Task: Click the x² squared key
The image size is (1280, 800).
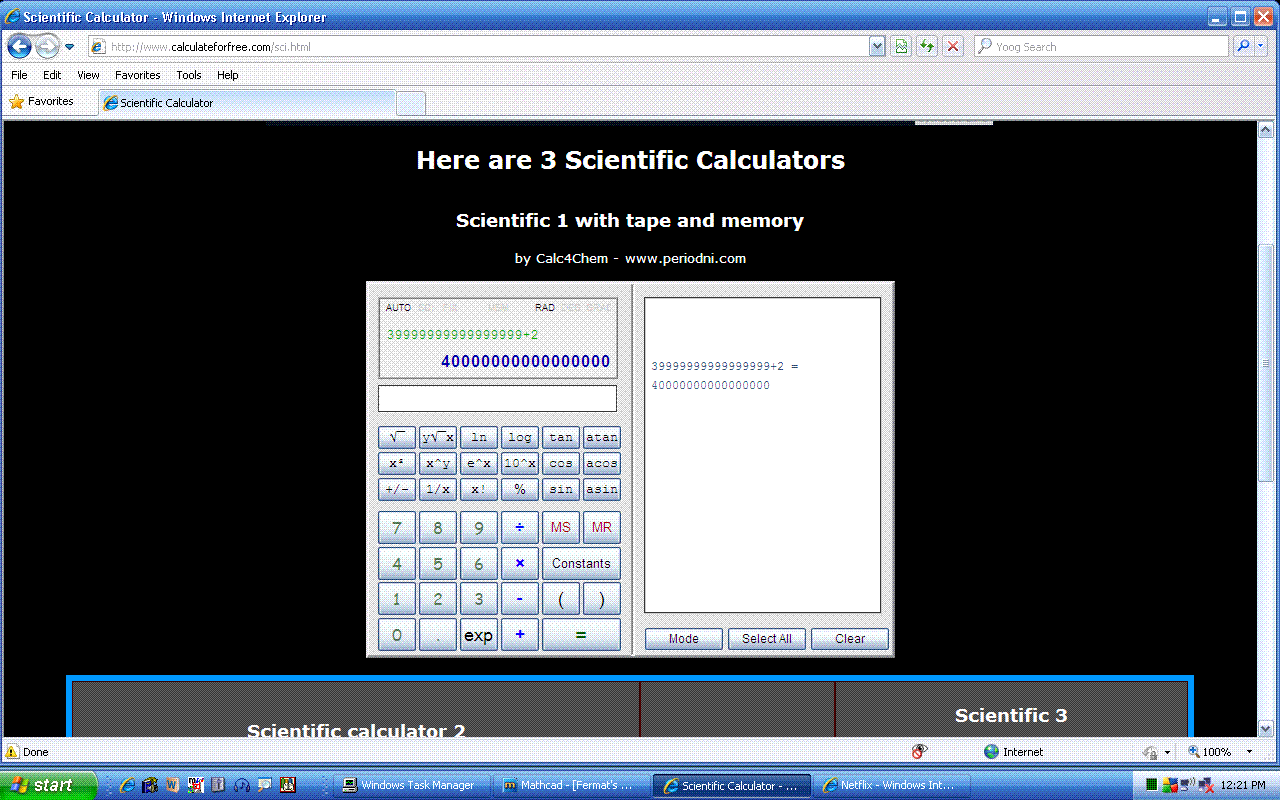Action: 397,463
